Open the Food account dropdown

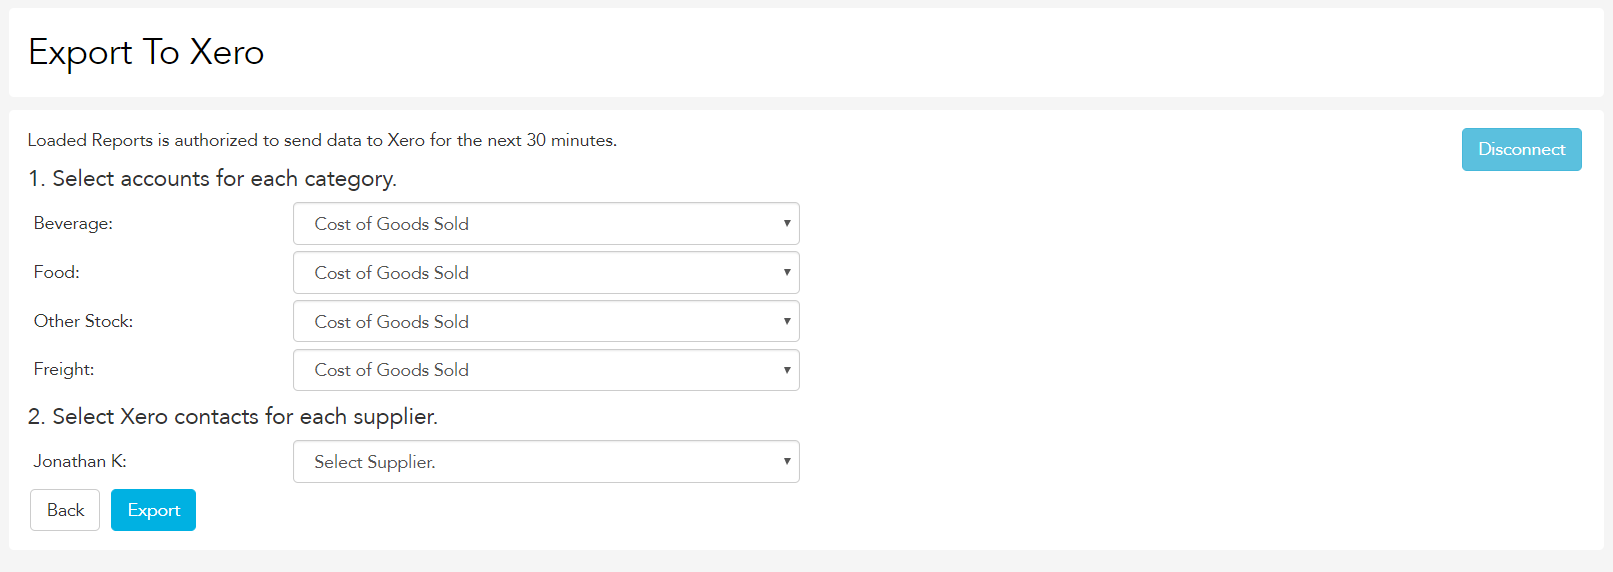click(x=546, y=273)
